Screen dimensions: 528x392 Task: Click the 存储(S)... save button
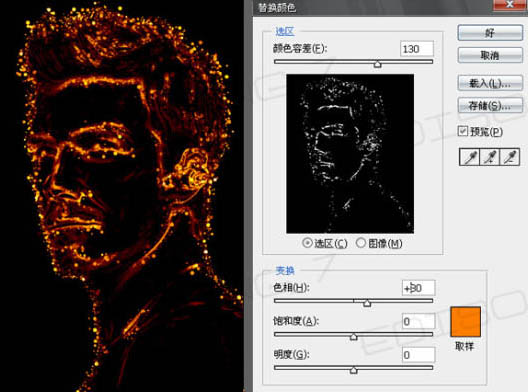[490, 105]
